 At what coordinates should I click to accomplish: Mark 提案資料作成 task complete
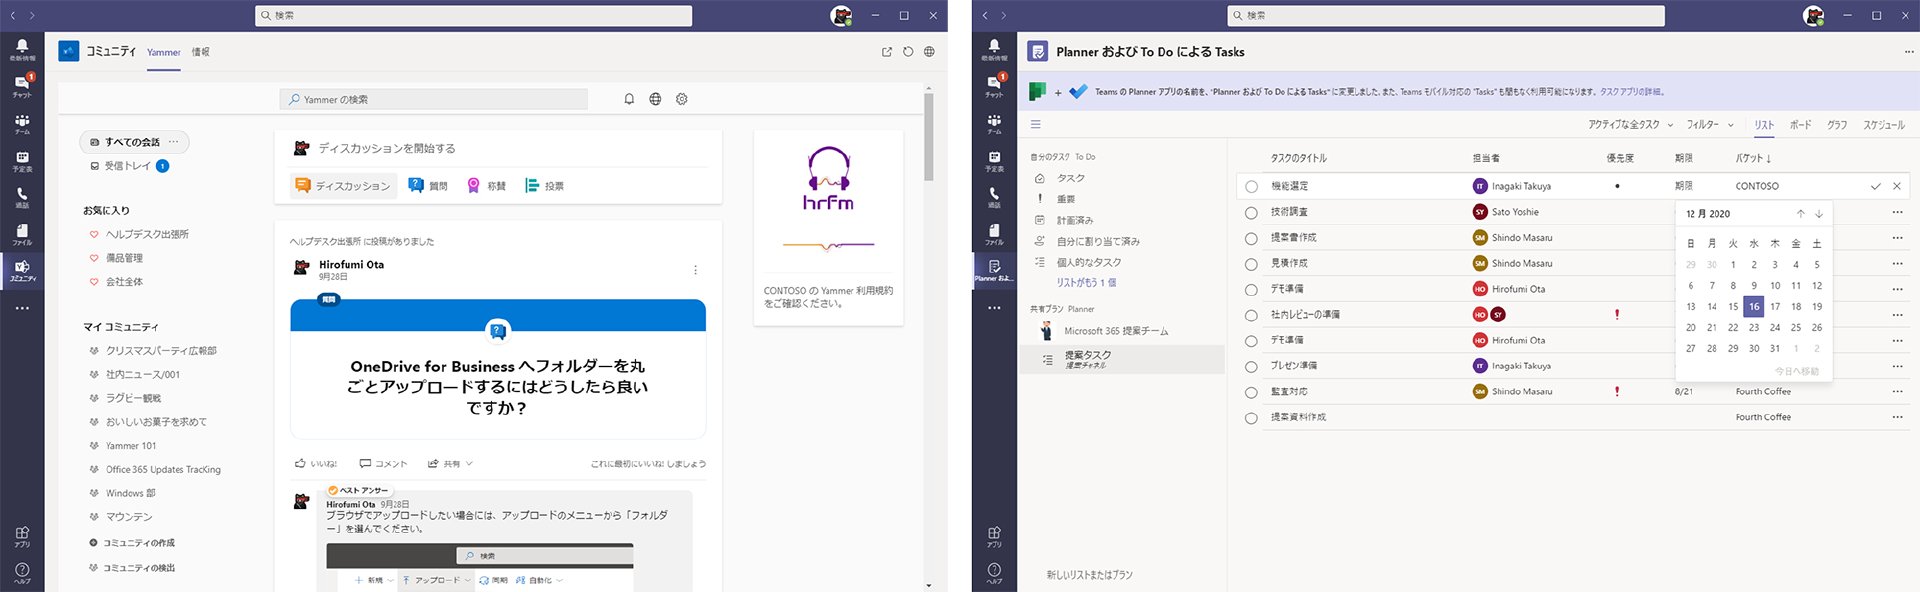(x=1251, y=418)
